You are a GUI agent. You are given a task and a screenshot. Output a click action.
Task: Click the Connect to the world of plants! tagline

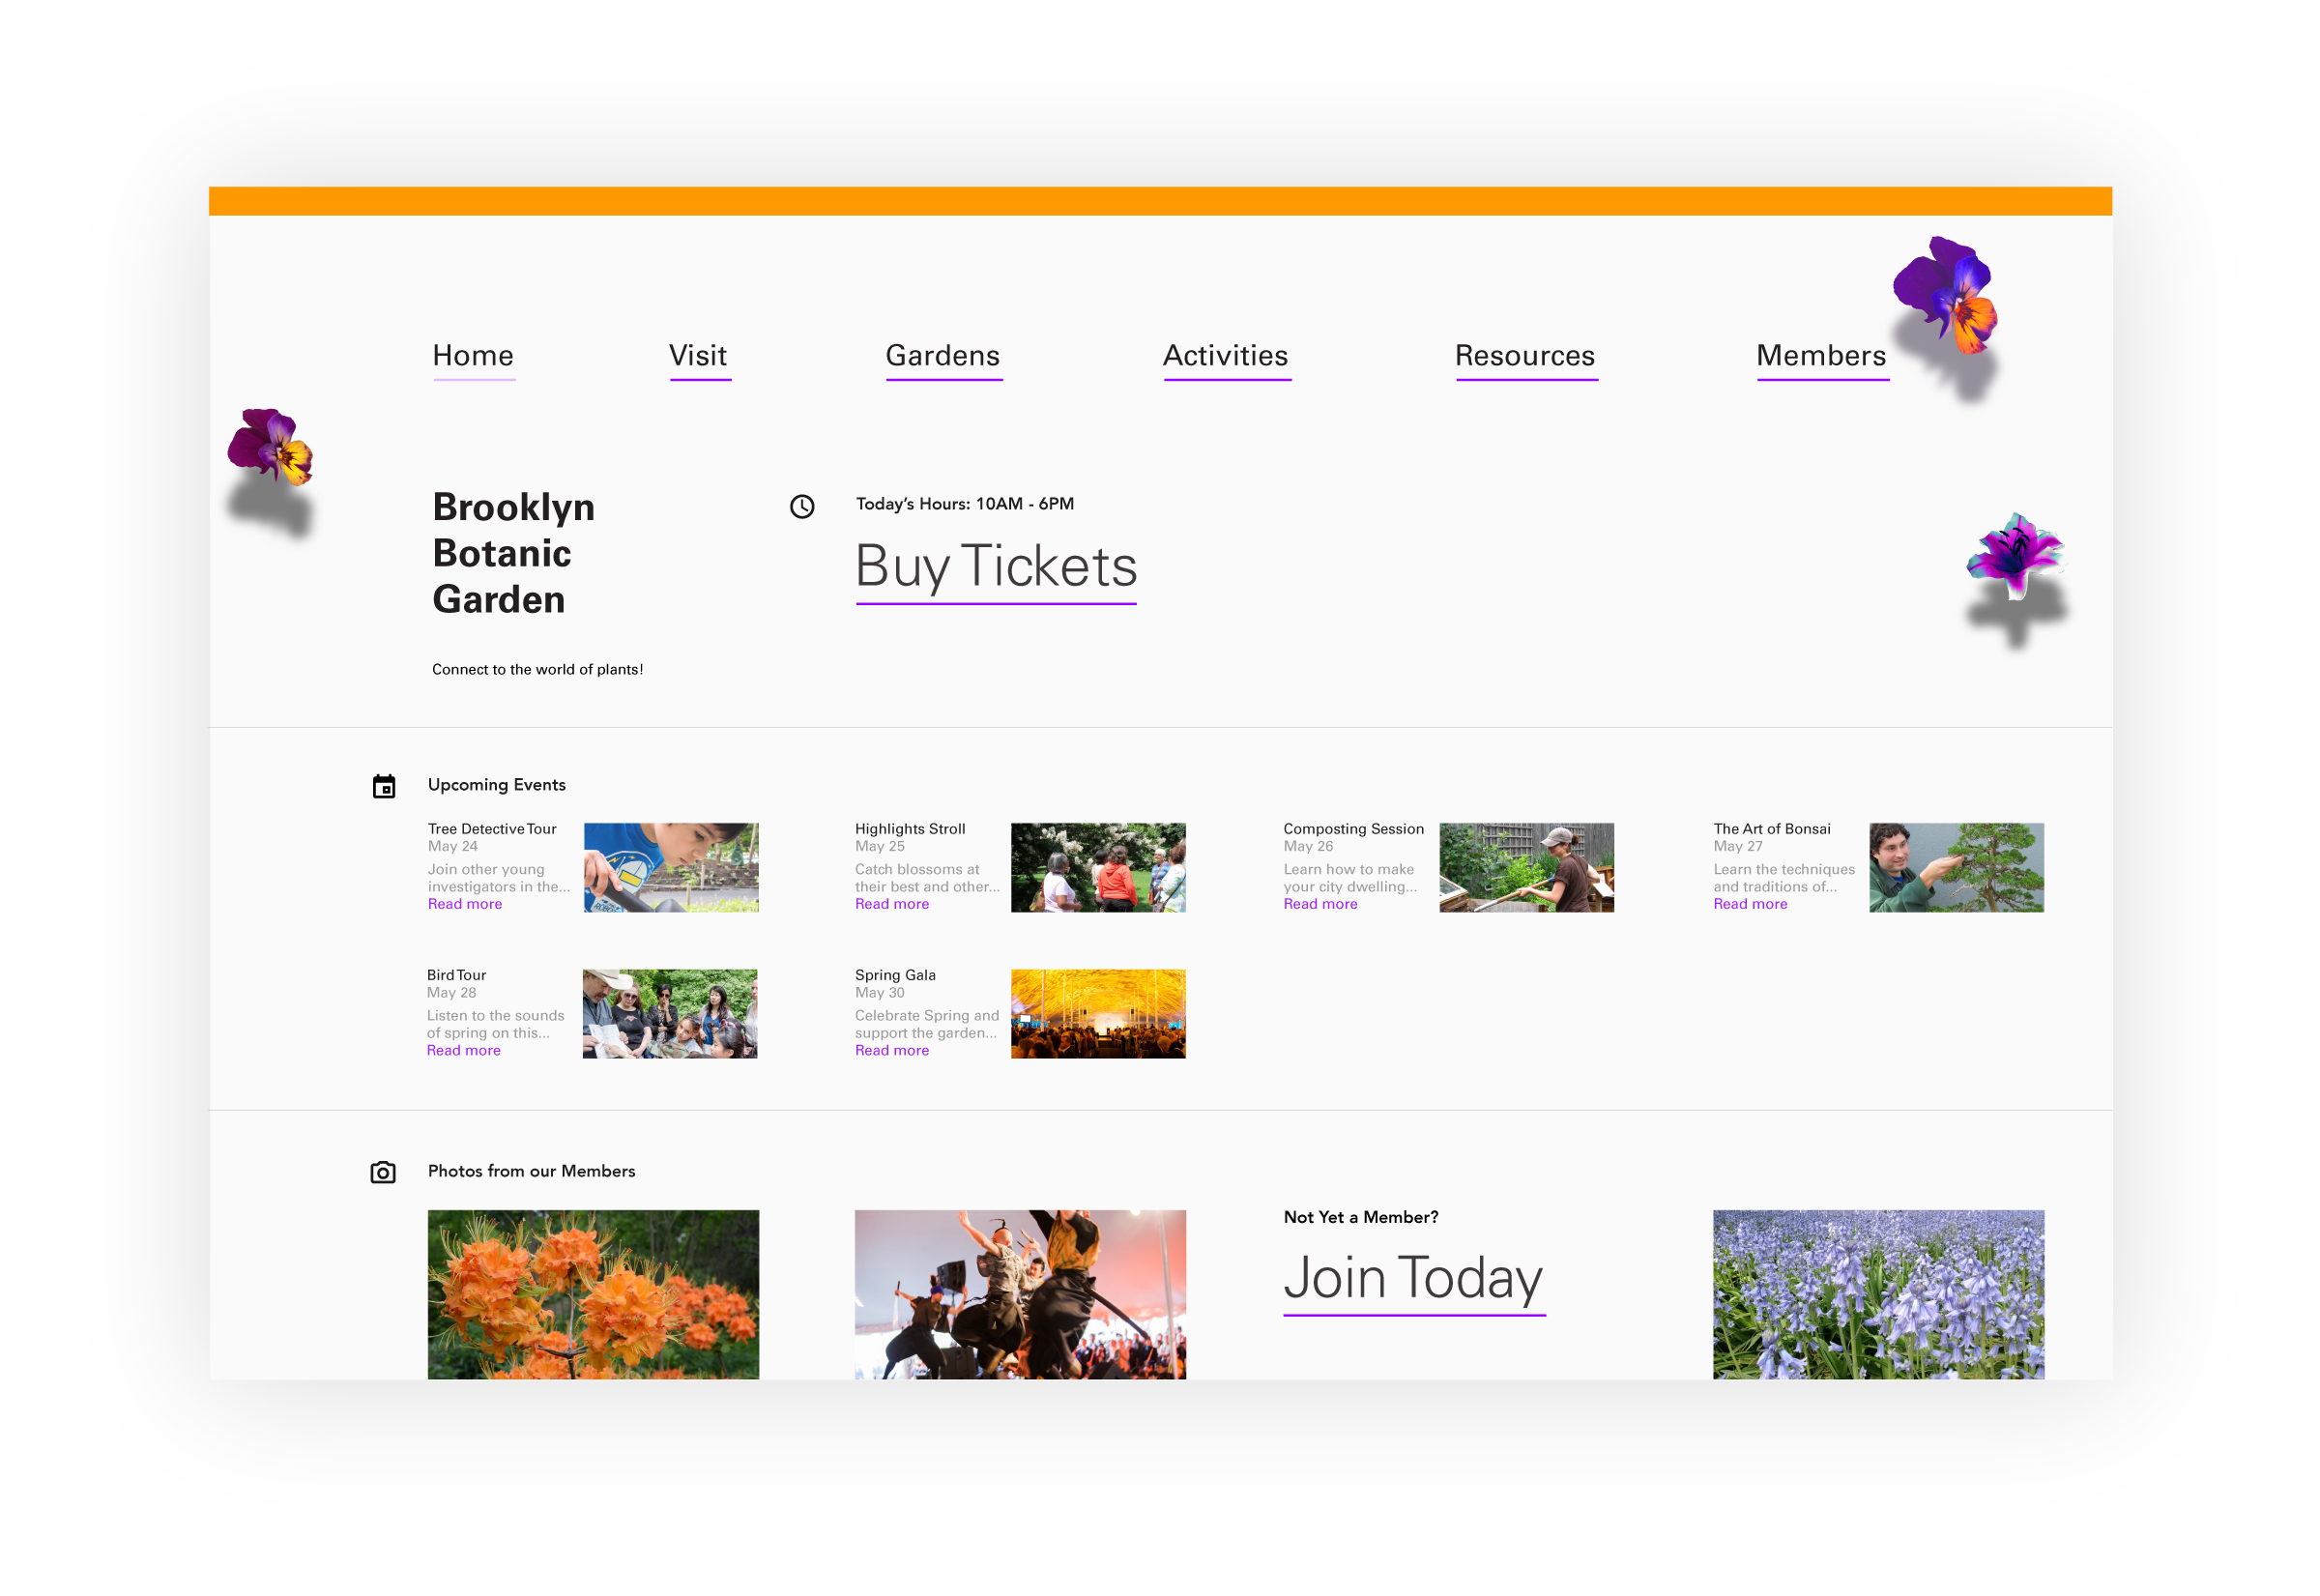(538, 670)
